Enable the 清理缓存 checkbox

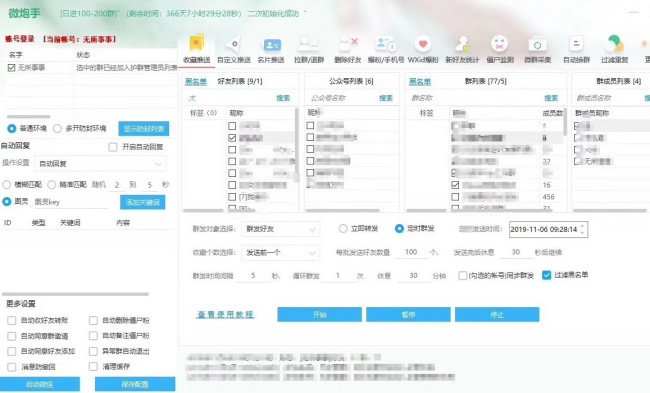click(x=93, y=366)
